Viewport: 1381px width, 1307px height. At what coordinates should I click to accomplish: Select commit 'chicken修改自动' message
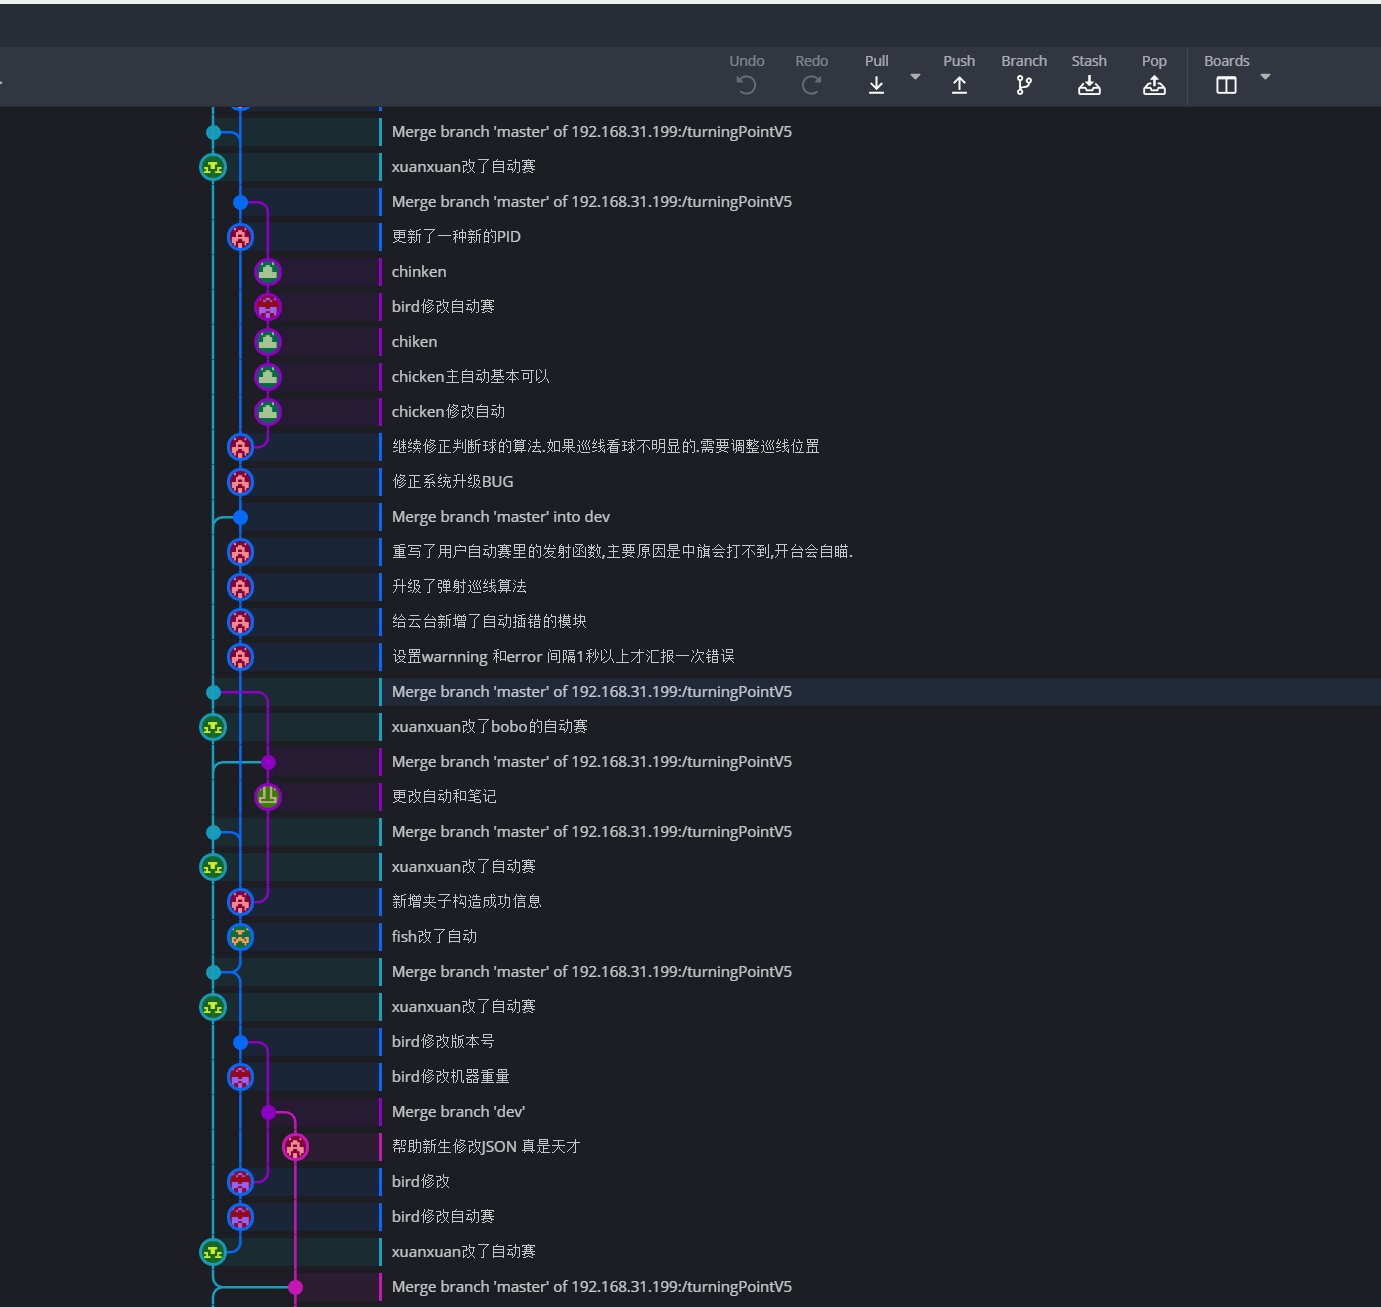point(448,412)
